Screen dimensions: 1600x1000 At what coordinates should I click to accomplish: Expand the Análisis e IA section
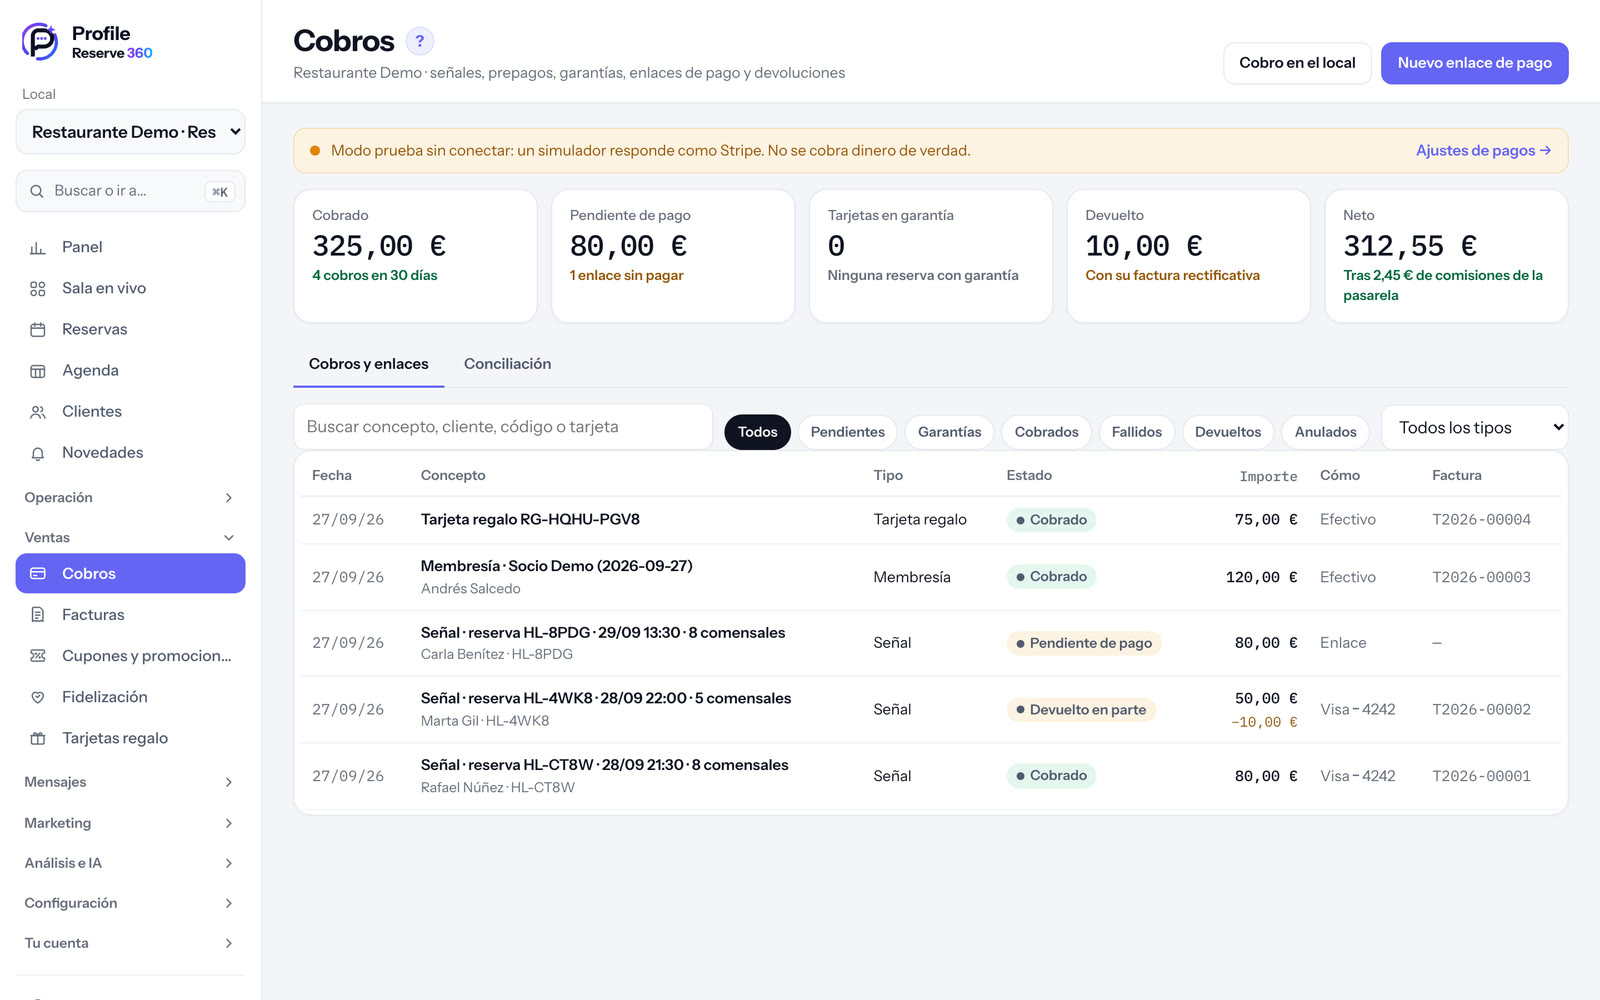[x=130, y=863]
